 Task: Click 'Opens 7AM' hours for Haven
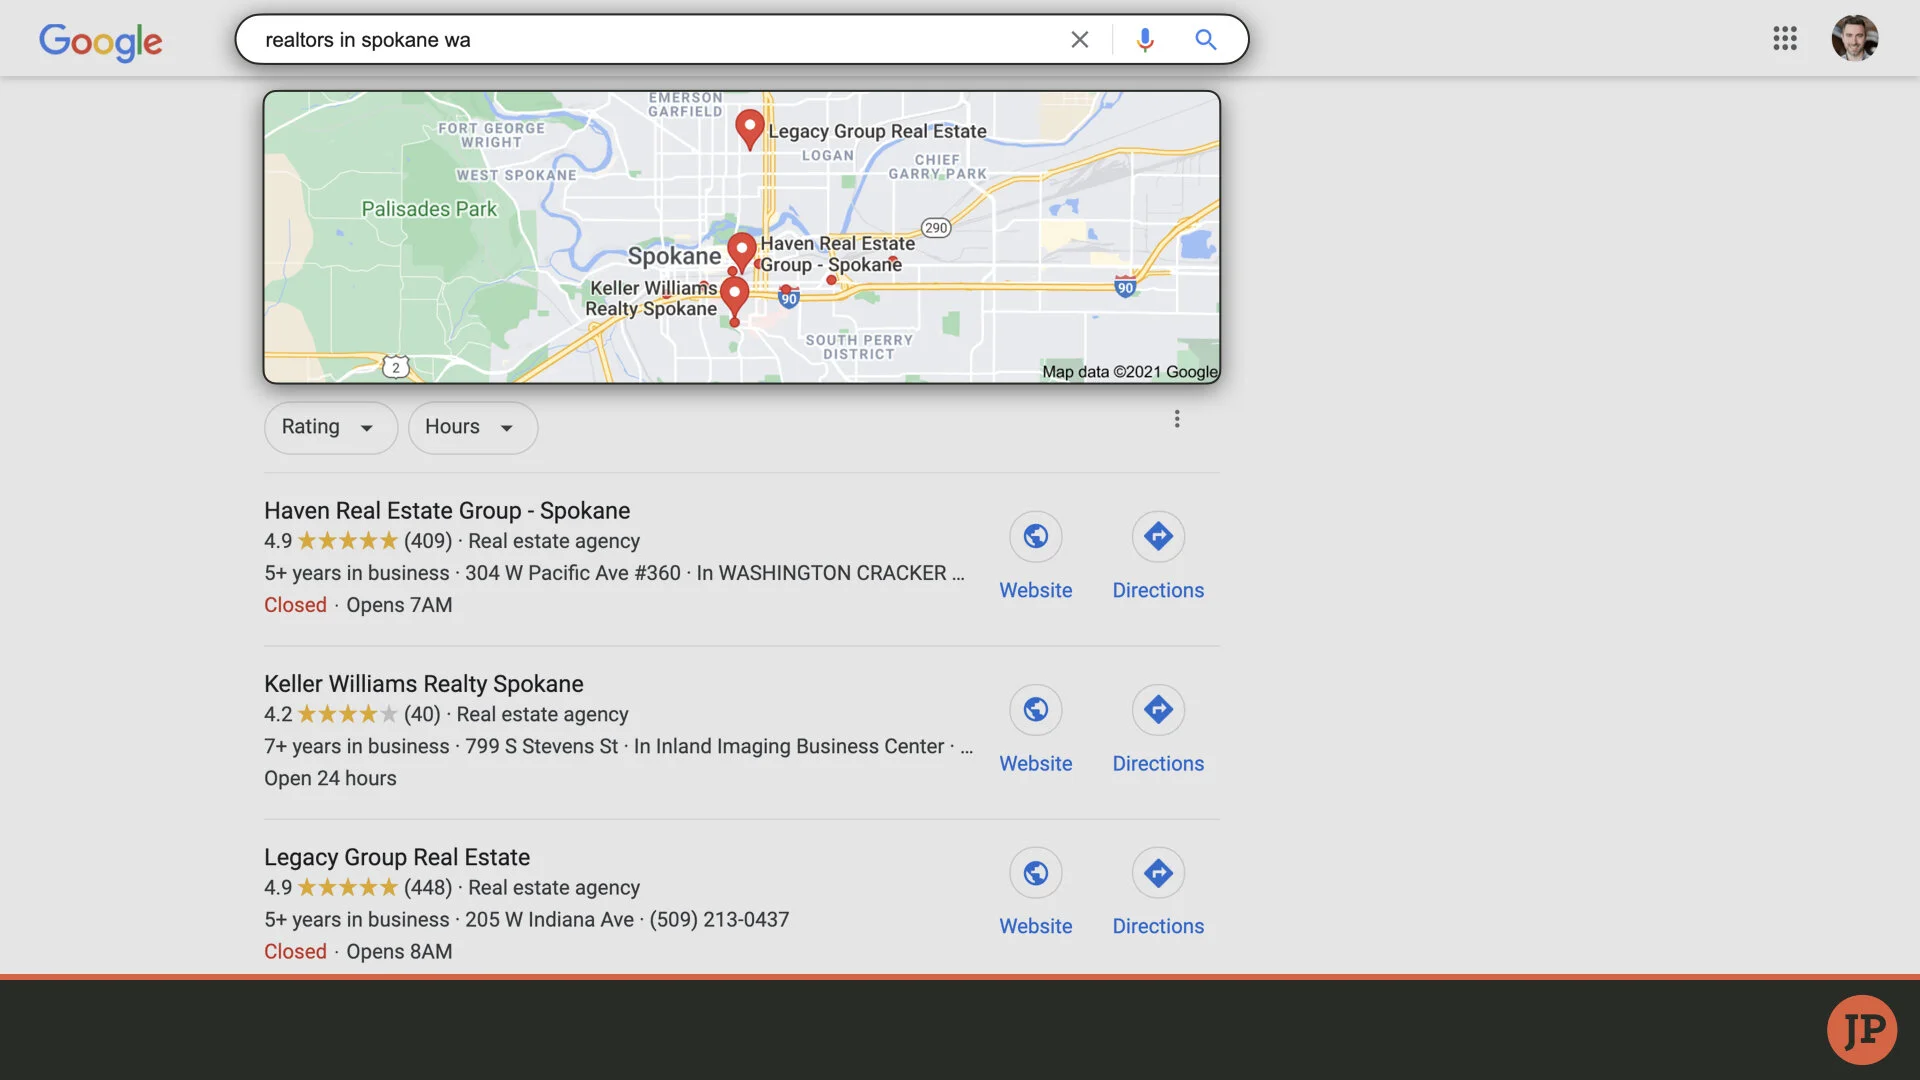[x=399, y=605]
